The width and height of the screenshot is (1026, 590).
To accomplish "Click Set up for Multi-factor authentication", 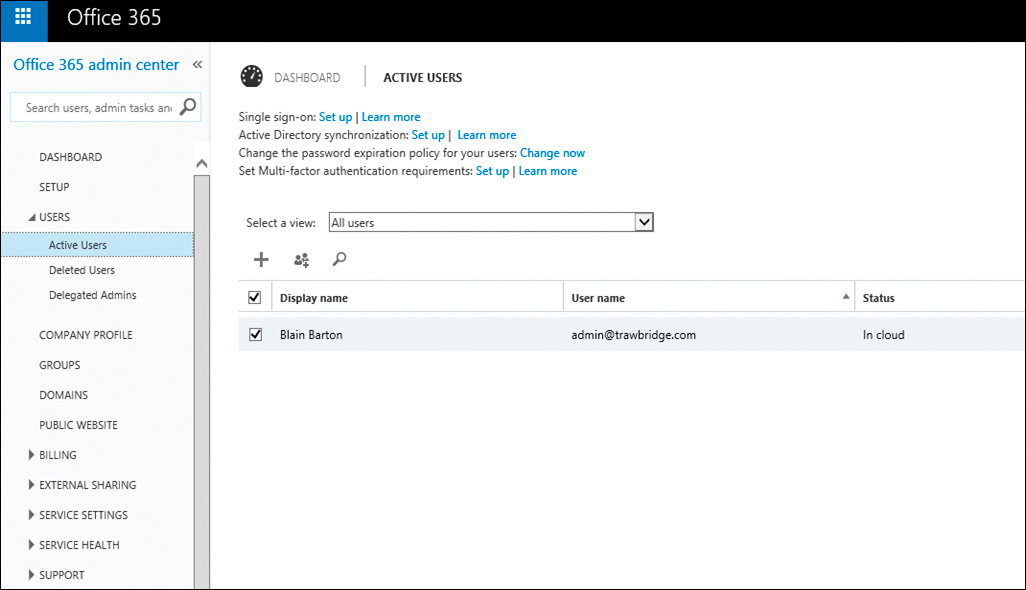I will click(492, 171).
